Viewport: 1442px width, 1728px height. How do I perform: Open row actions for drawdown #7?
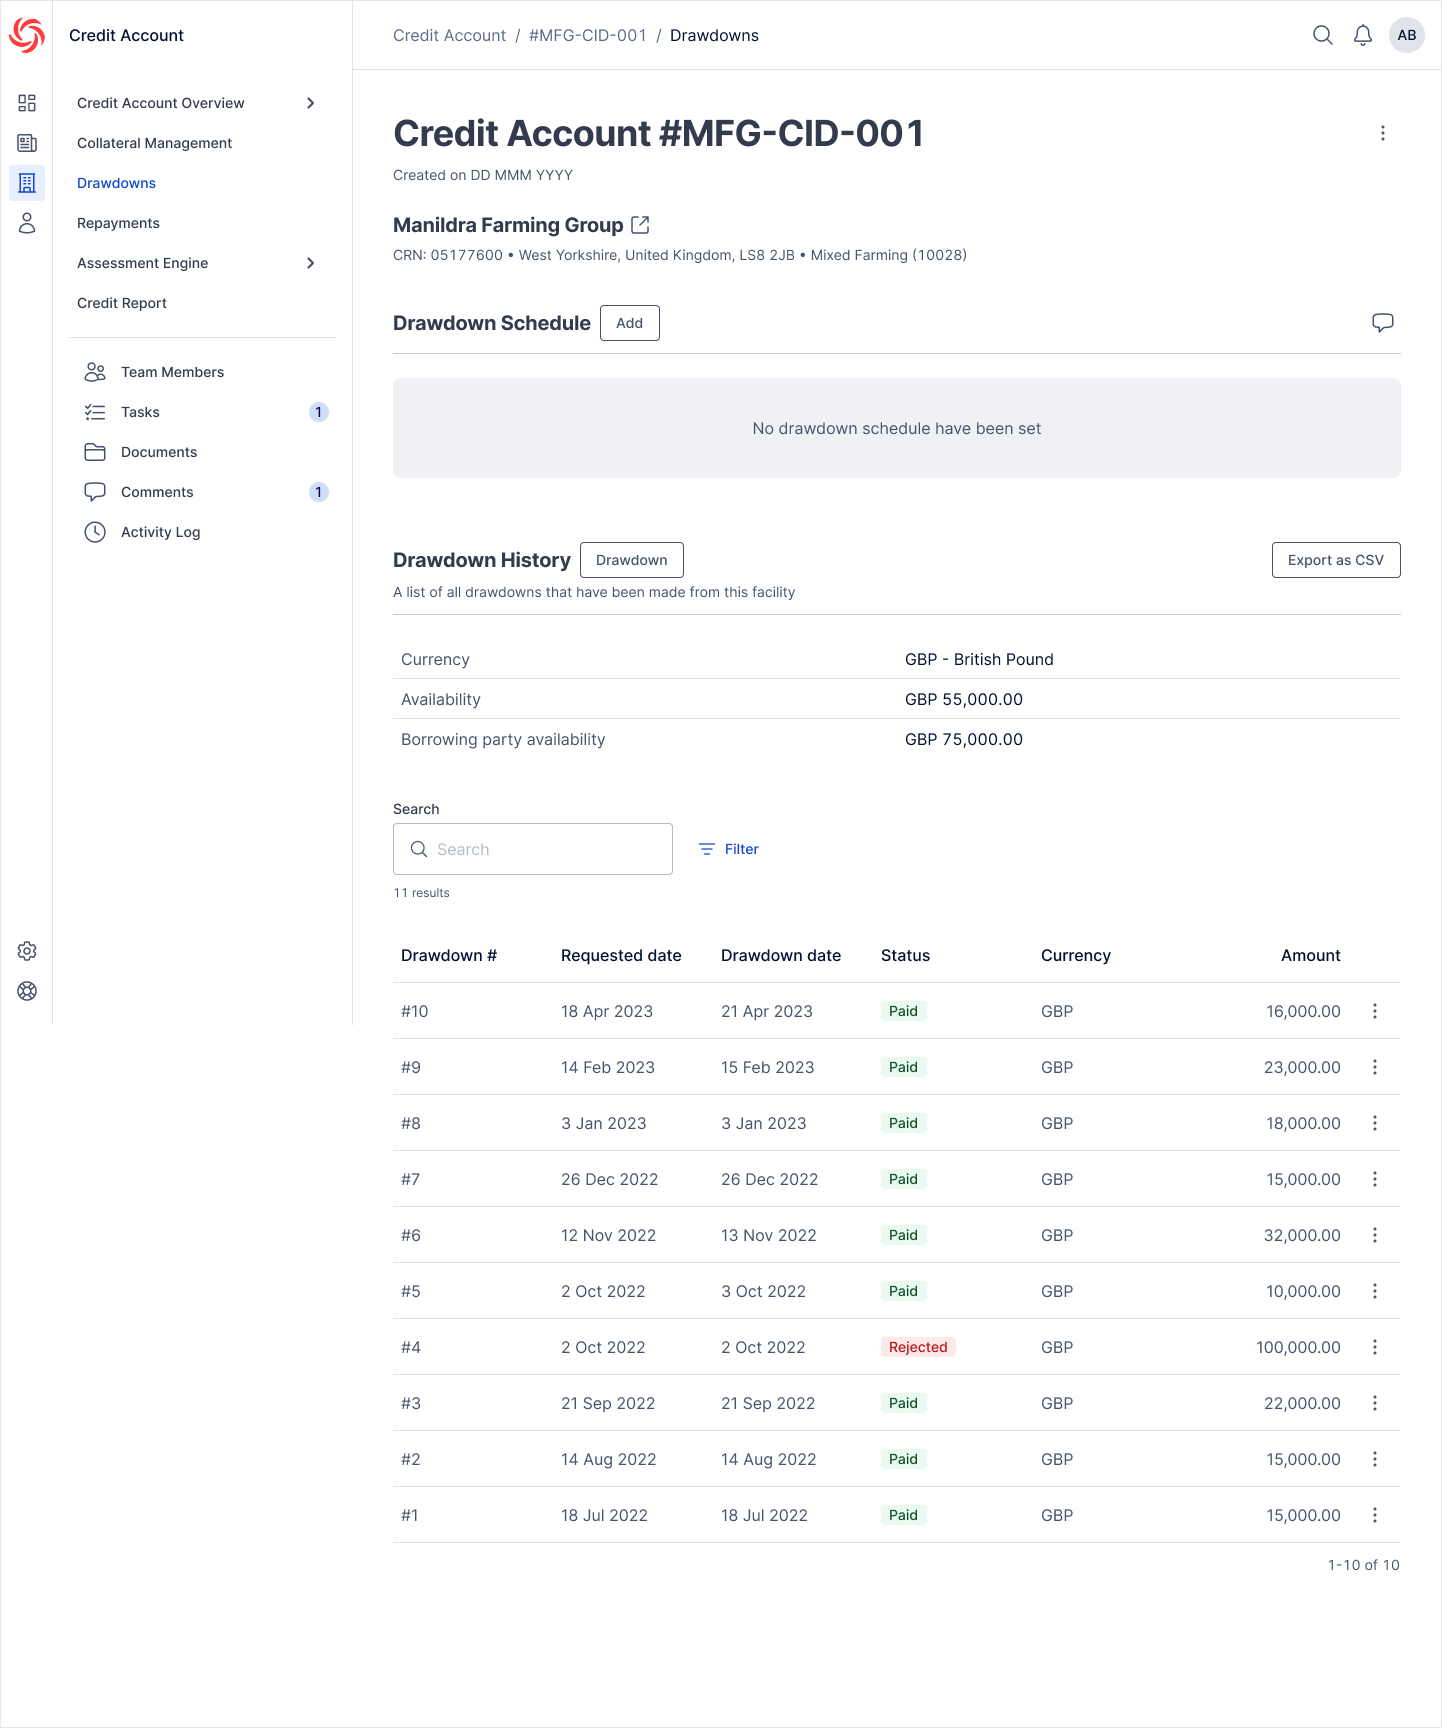tap(1375, 1179)
